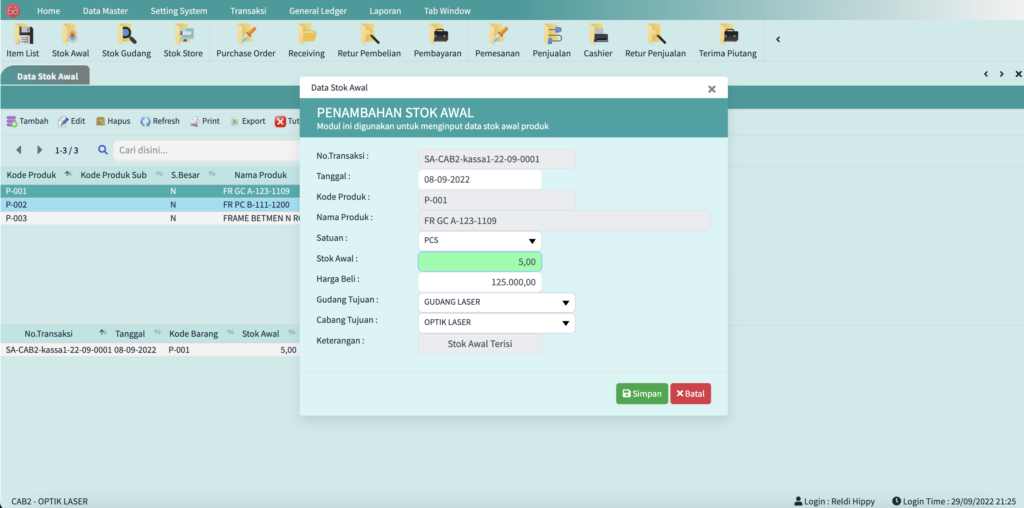The image size is (1024, 508).
Task: Expand the Cabang Tujuan dropdown
Action: 496,323
